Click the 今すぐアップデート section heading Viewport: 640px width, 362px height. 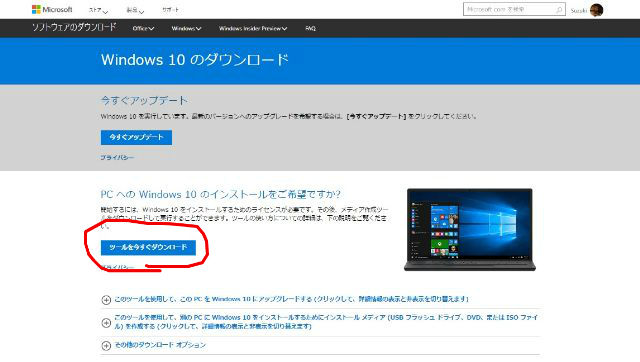click(x=144, y=100)
